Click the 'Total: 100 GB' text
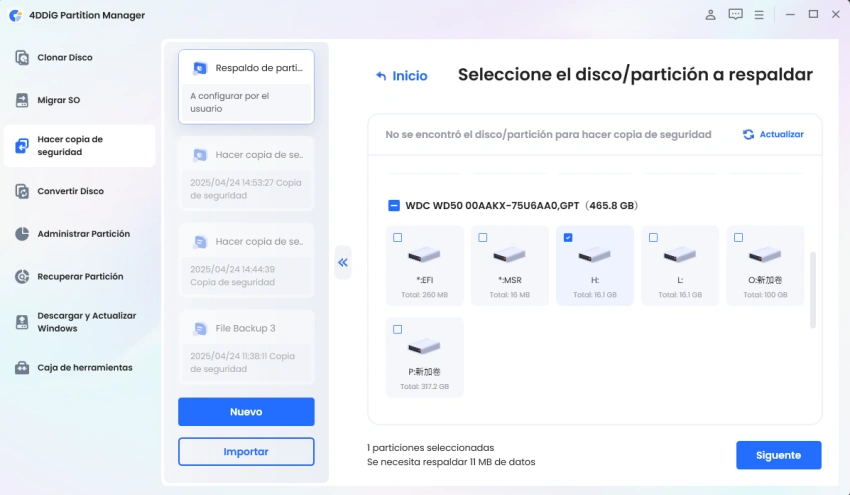 765,295
